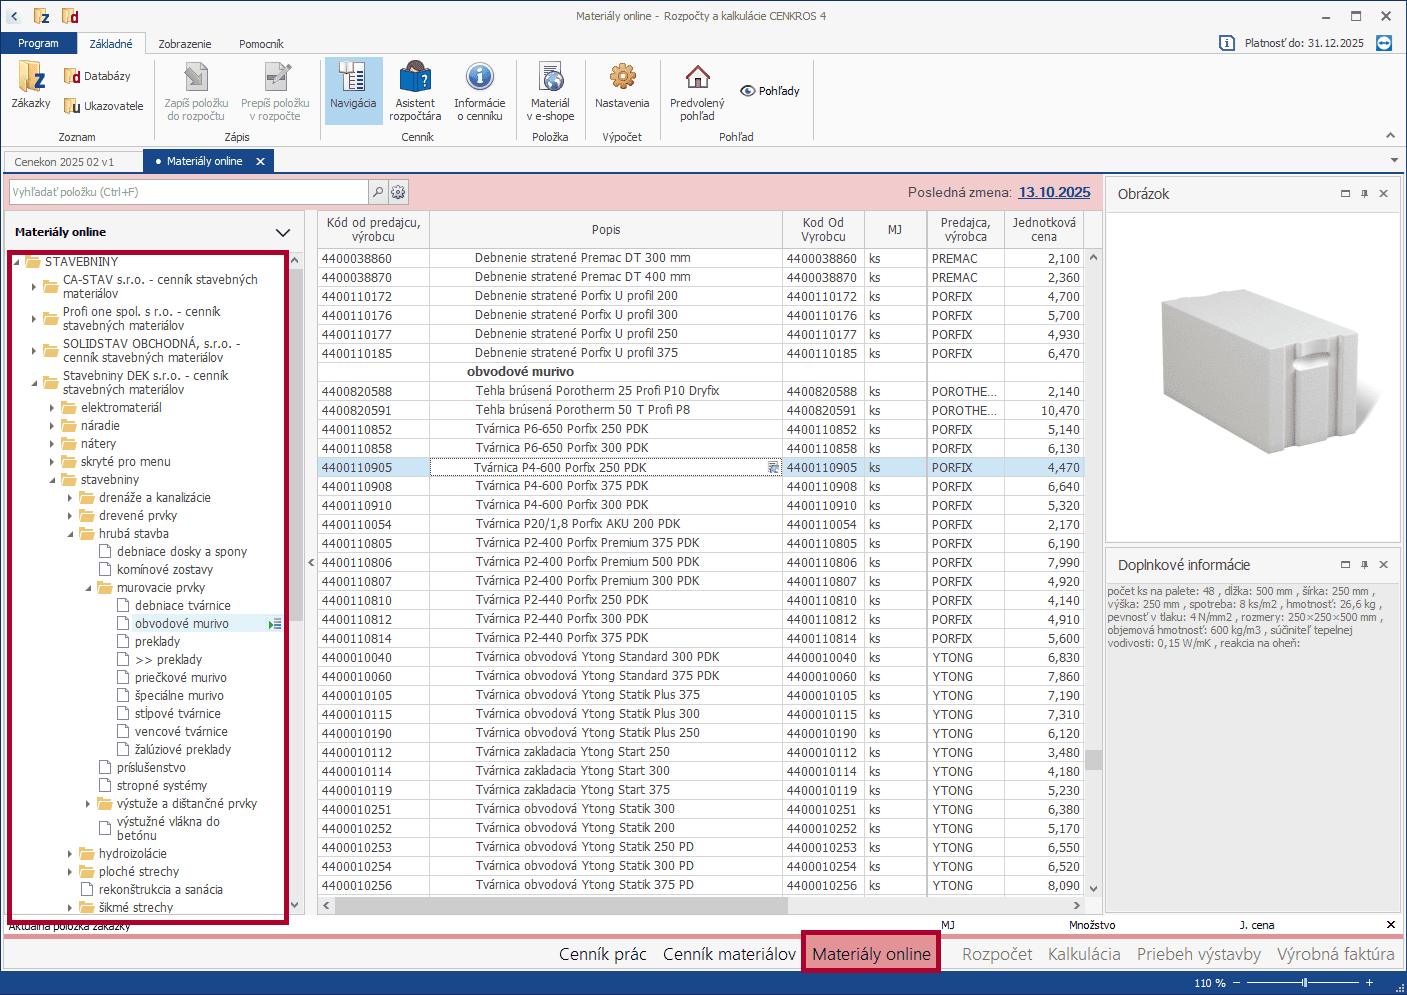The height and width of the screenshot is (995, 1407).
Task: Adjust the zoom slider in status bar
Action: [x=1304, y=983]
